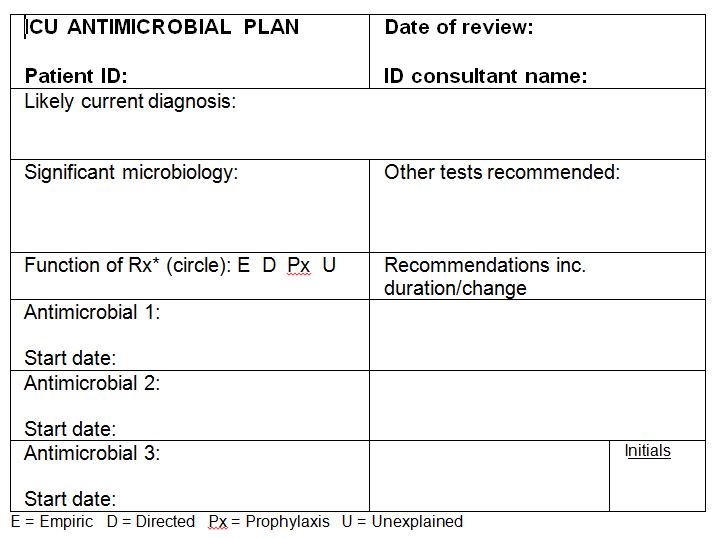Select the U option for Function of Rx
This screenshot has height=538, width=717.
[329, 265]
